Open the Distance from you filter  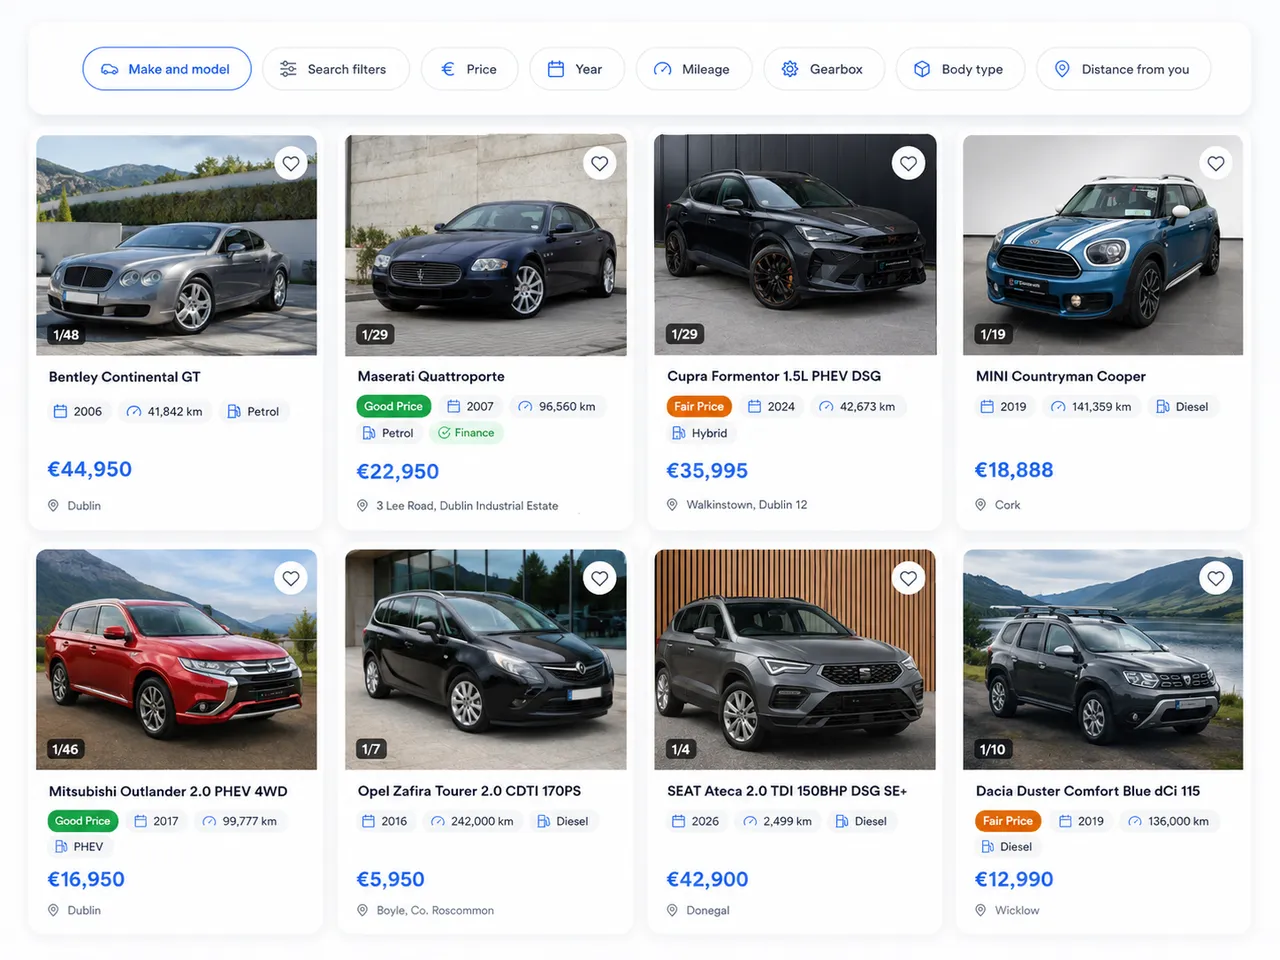click(1124, 69)
